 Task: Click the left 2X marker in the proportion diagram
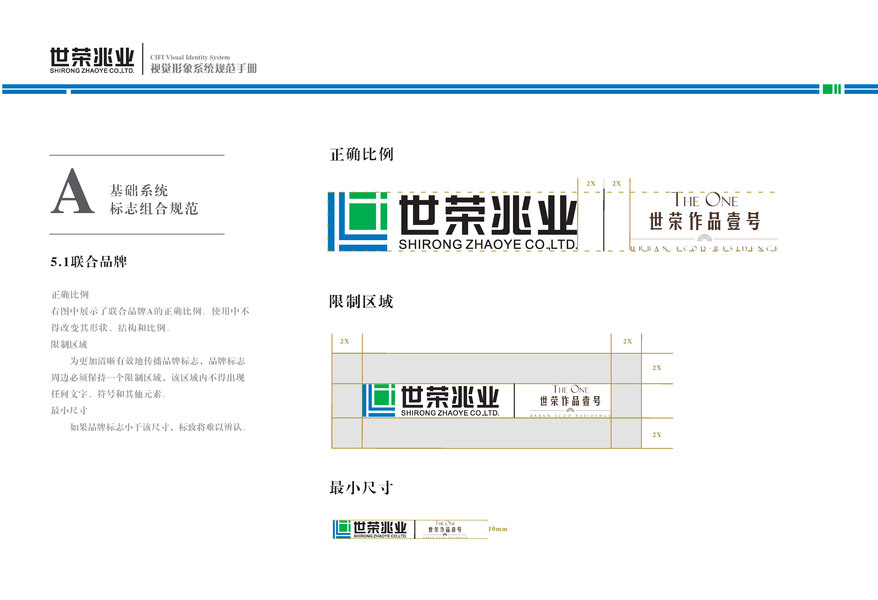pyautogui.click(x=591, y=184)
